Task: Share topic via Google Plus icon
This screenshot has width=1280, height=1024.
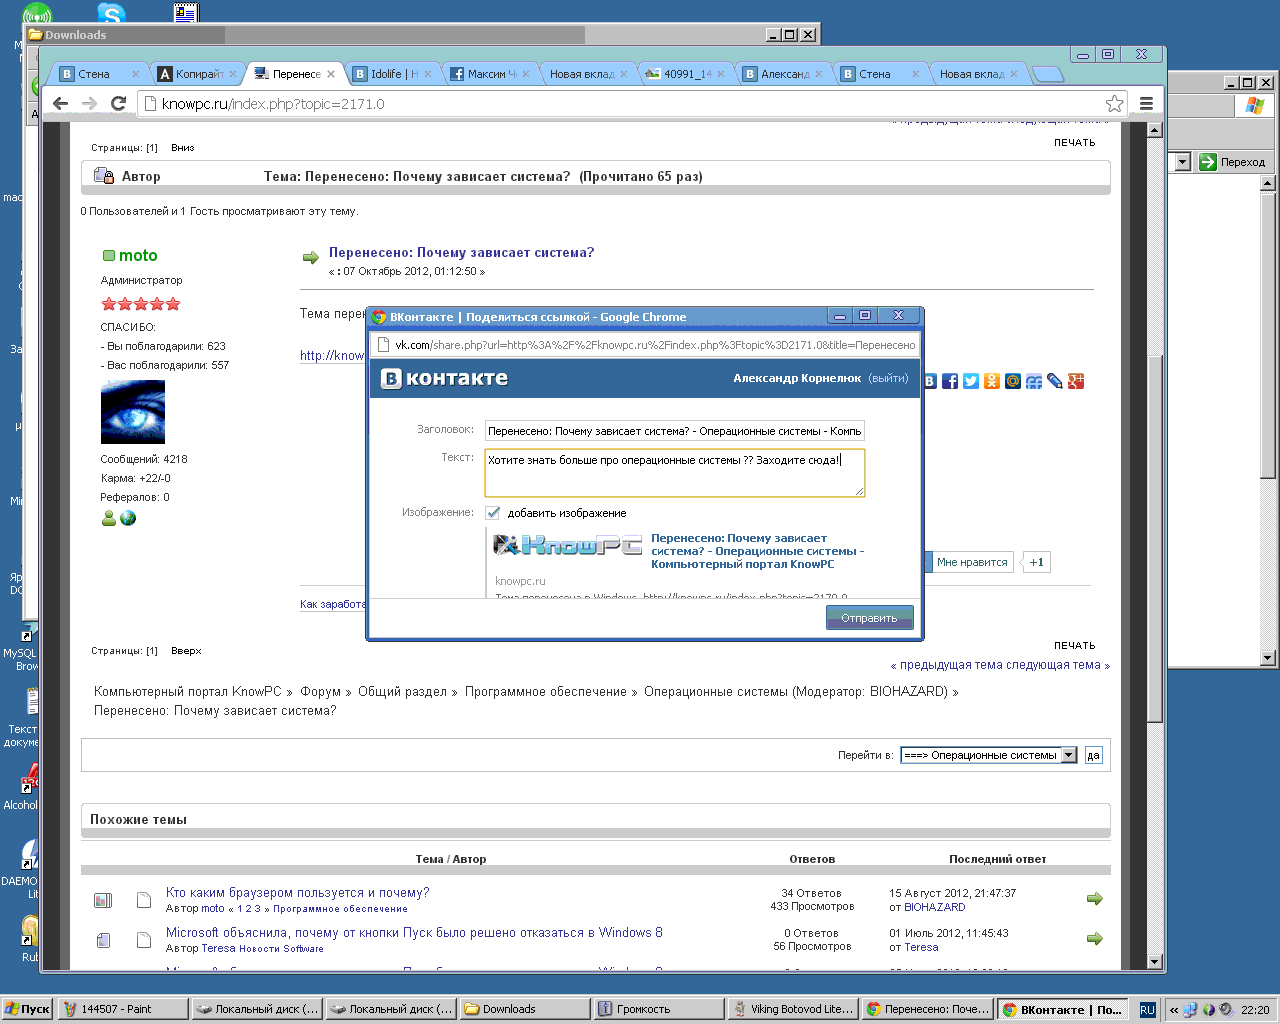Action: coord(1076,381)
